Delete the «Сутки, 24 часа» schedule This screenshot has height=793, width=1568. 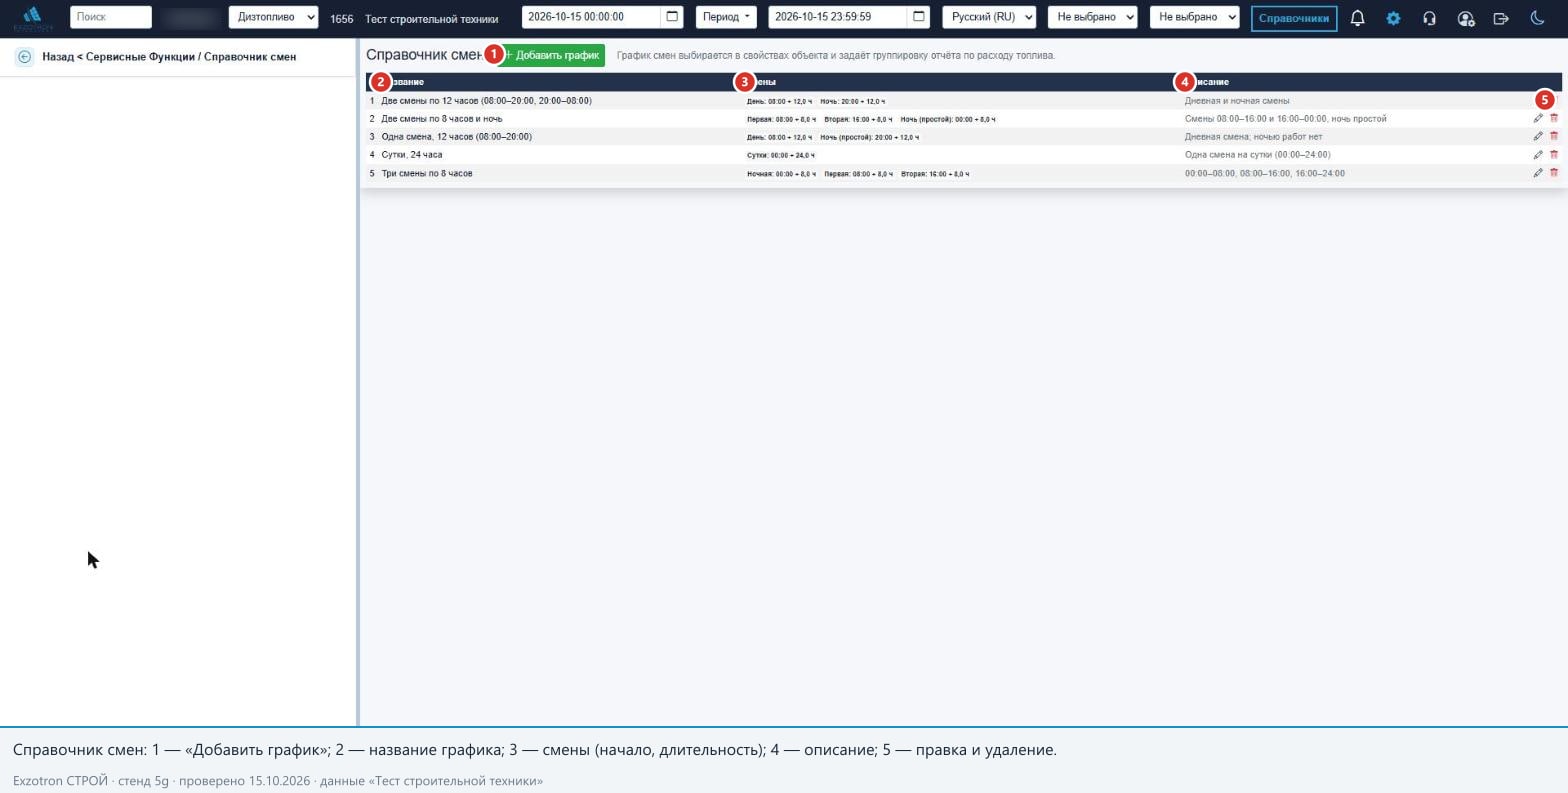[1554, 155]
